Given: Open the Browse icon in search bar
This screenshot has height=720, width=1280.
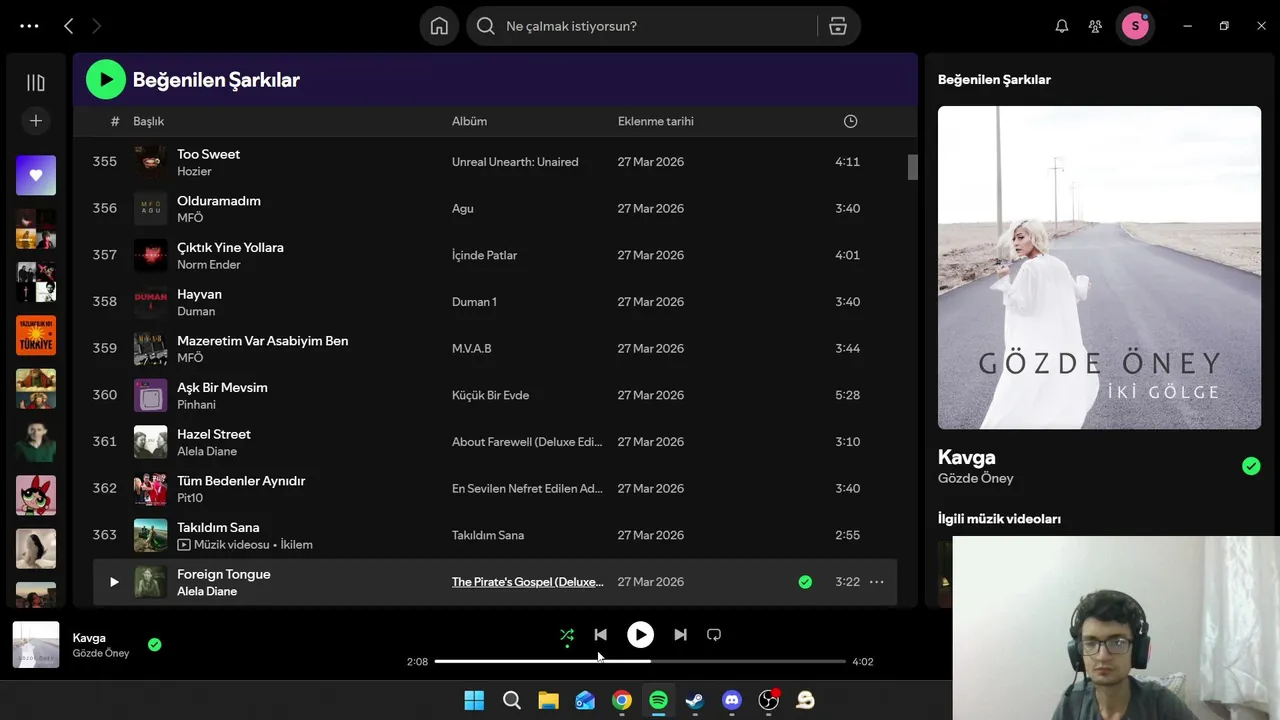Looking at the screenshot, I should click(838, 26).
